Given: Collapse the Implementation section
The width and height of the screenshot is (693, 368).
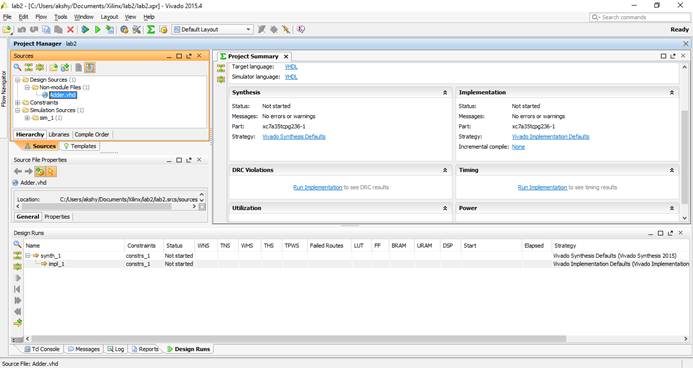Looking at the screenshot, I should [672, 93].
